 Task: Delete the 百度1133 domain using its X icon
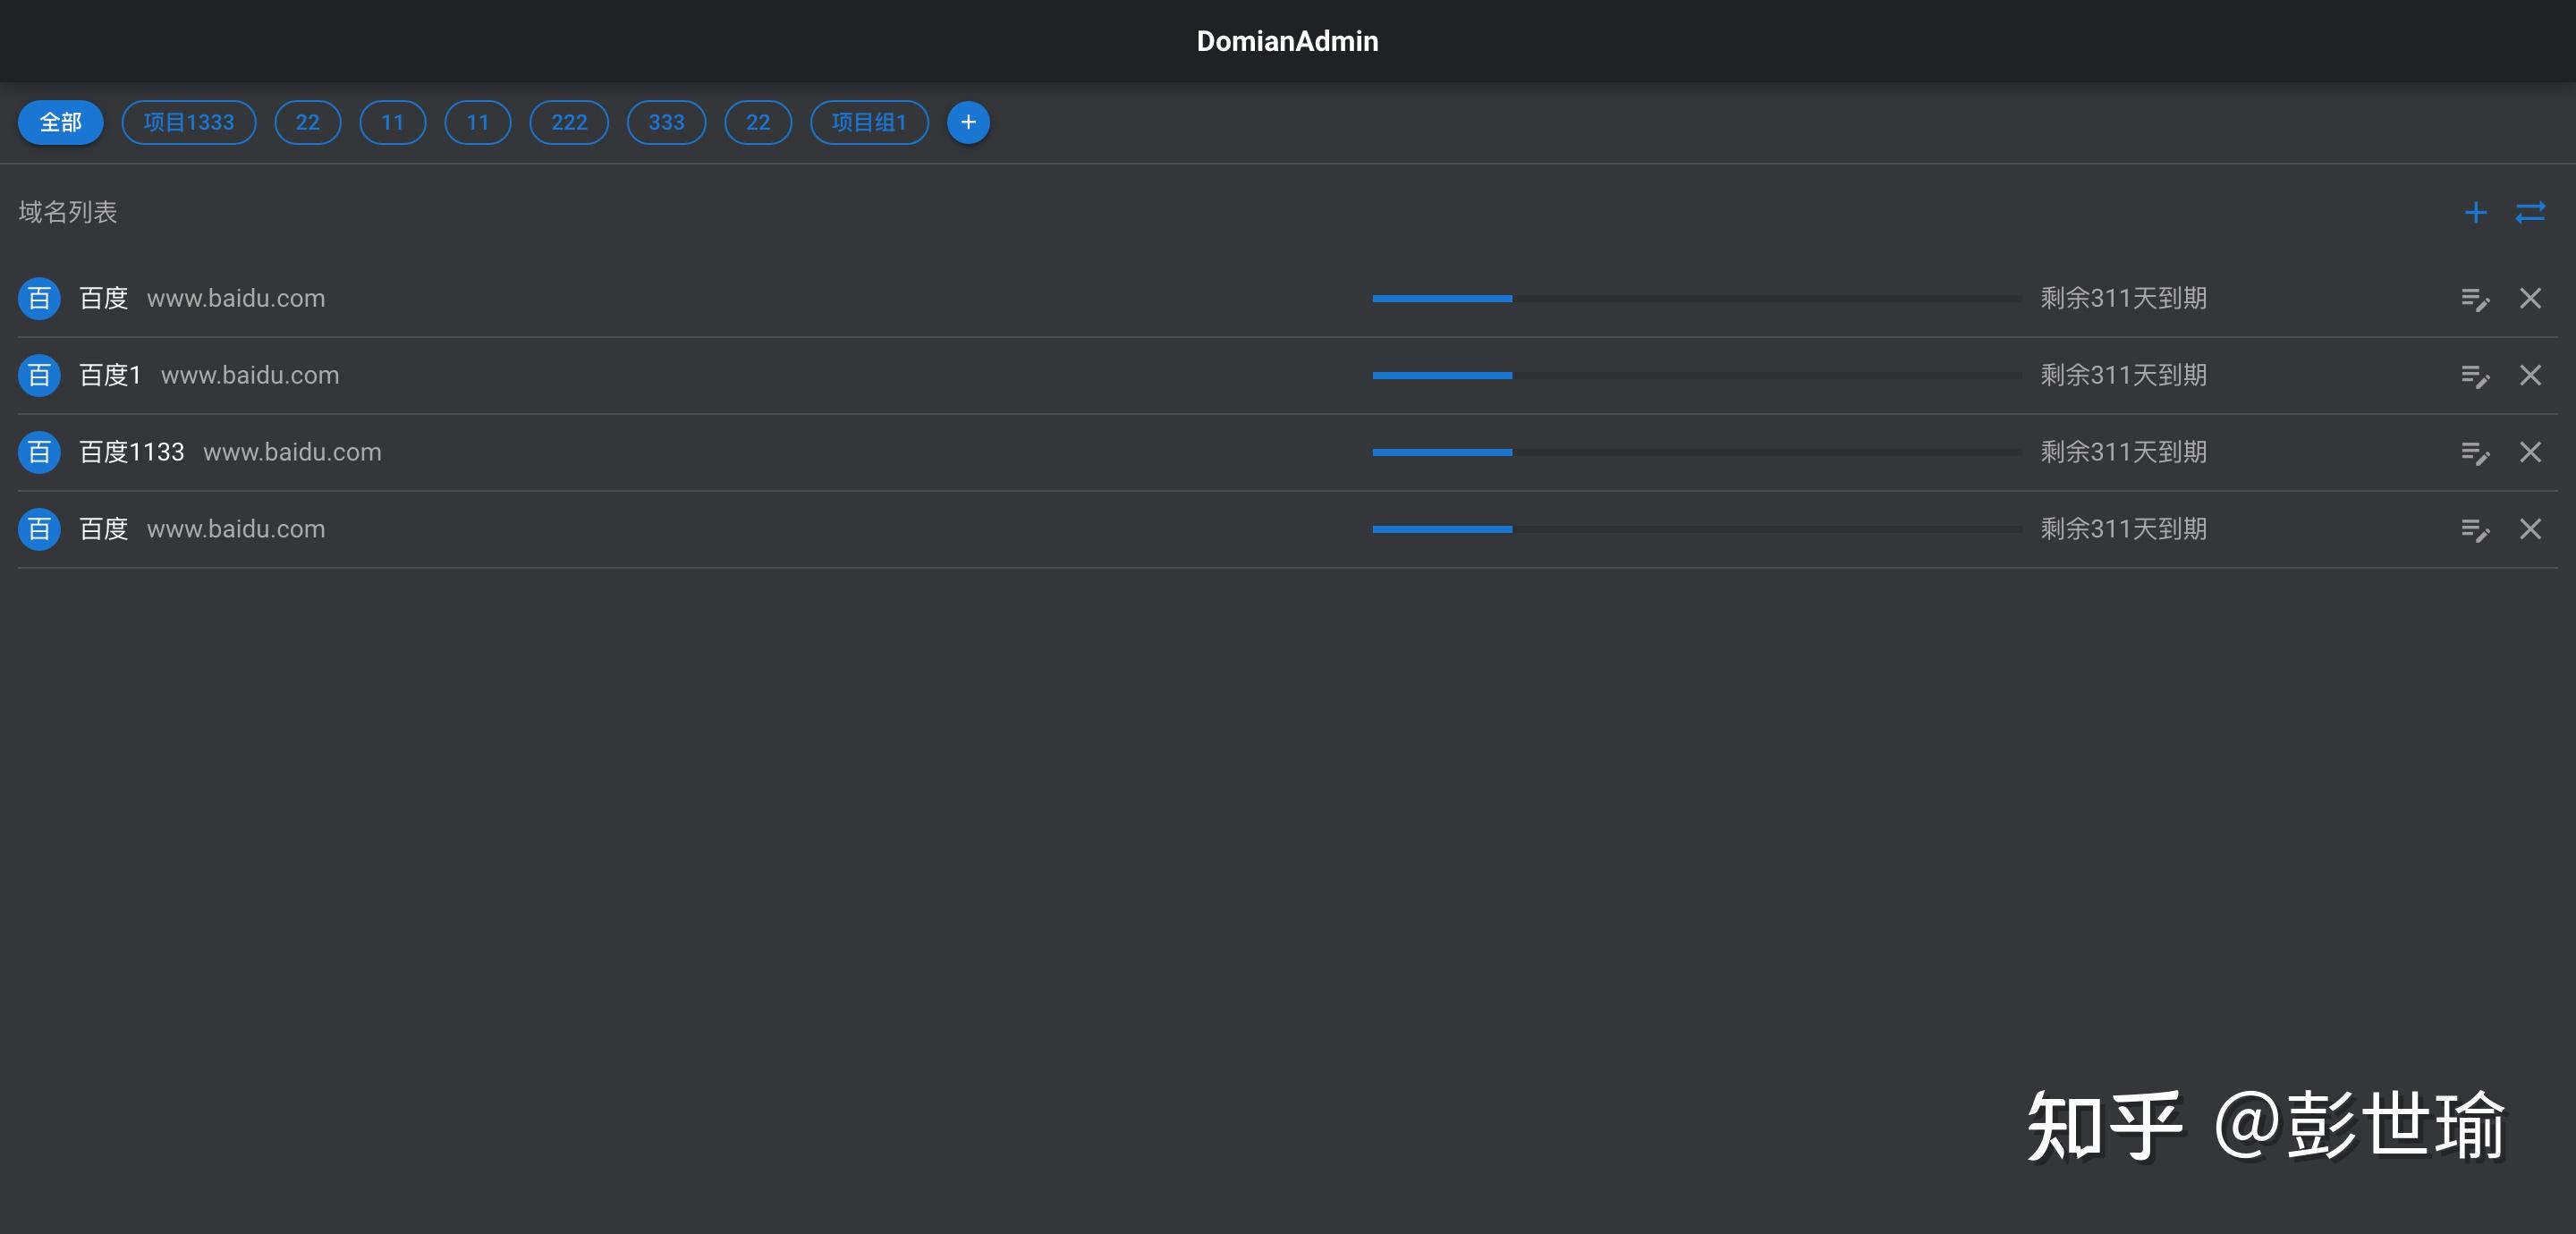pyautogui.click(x=2531, y=452)
